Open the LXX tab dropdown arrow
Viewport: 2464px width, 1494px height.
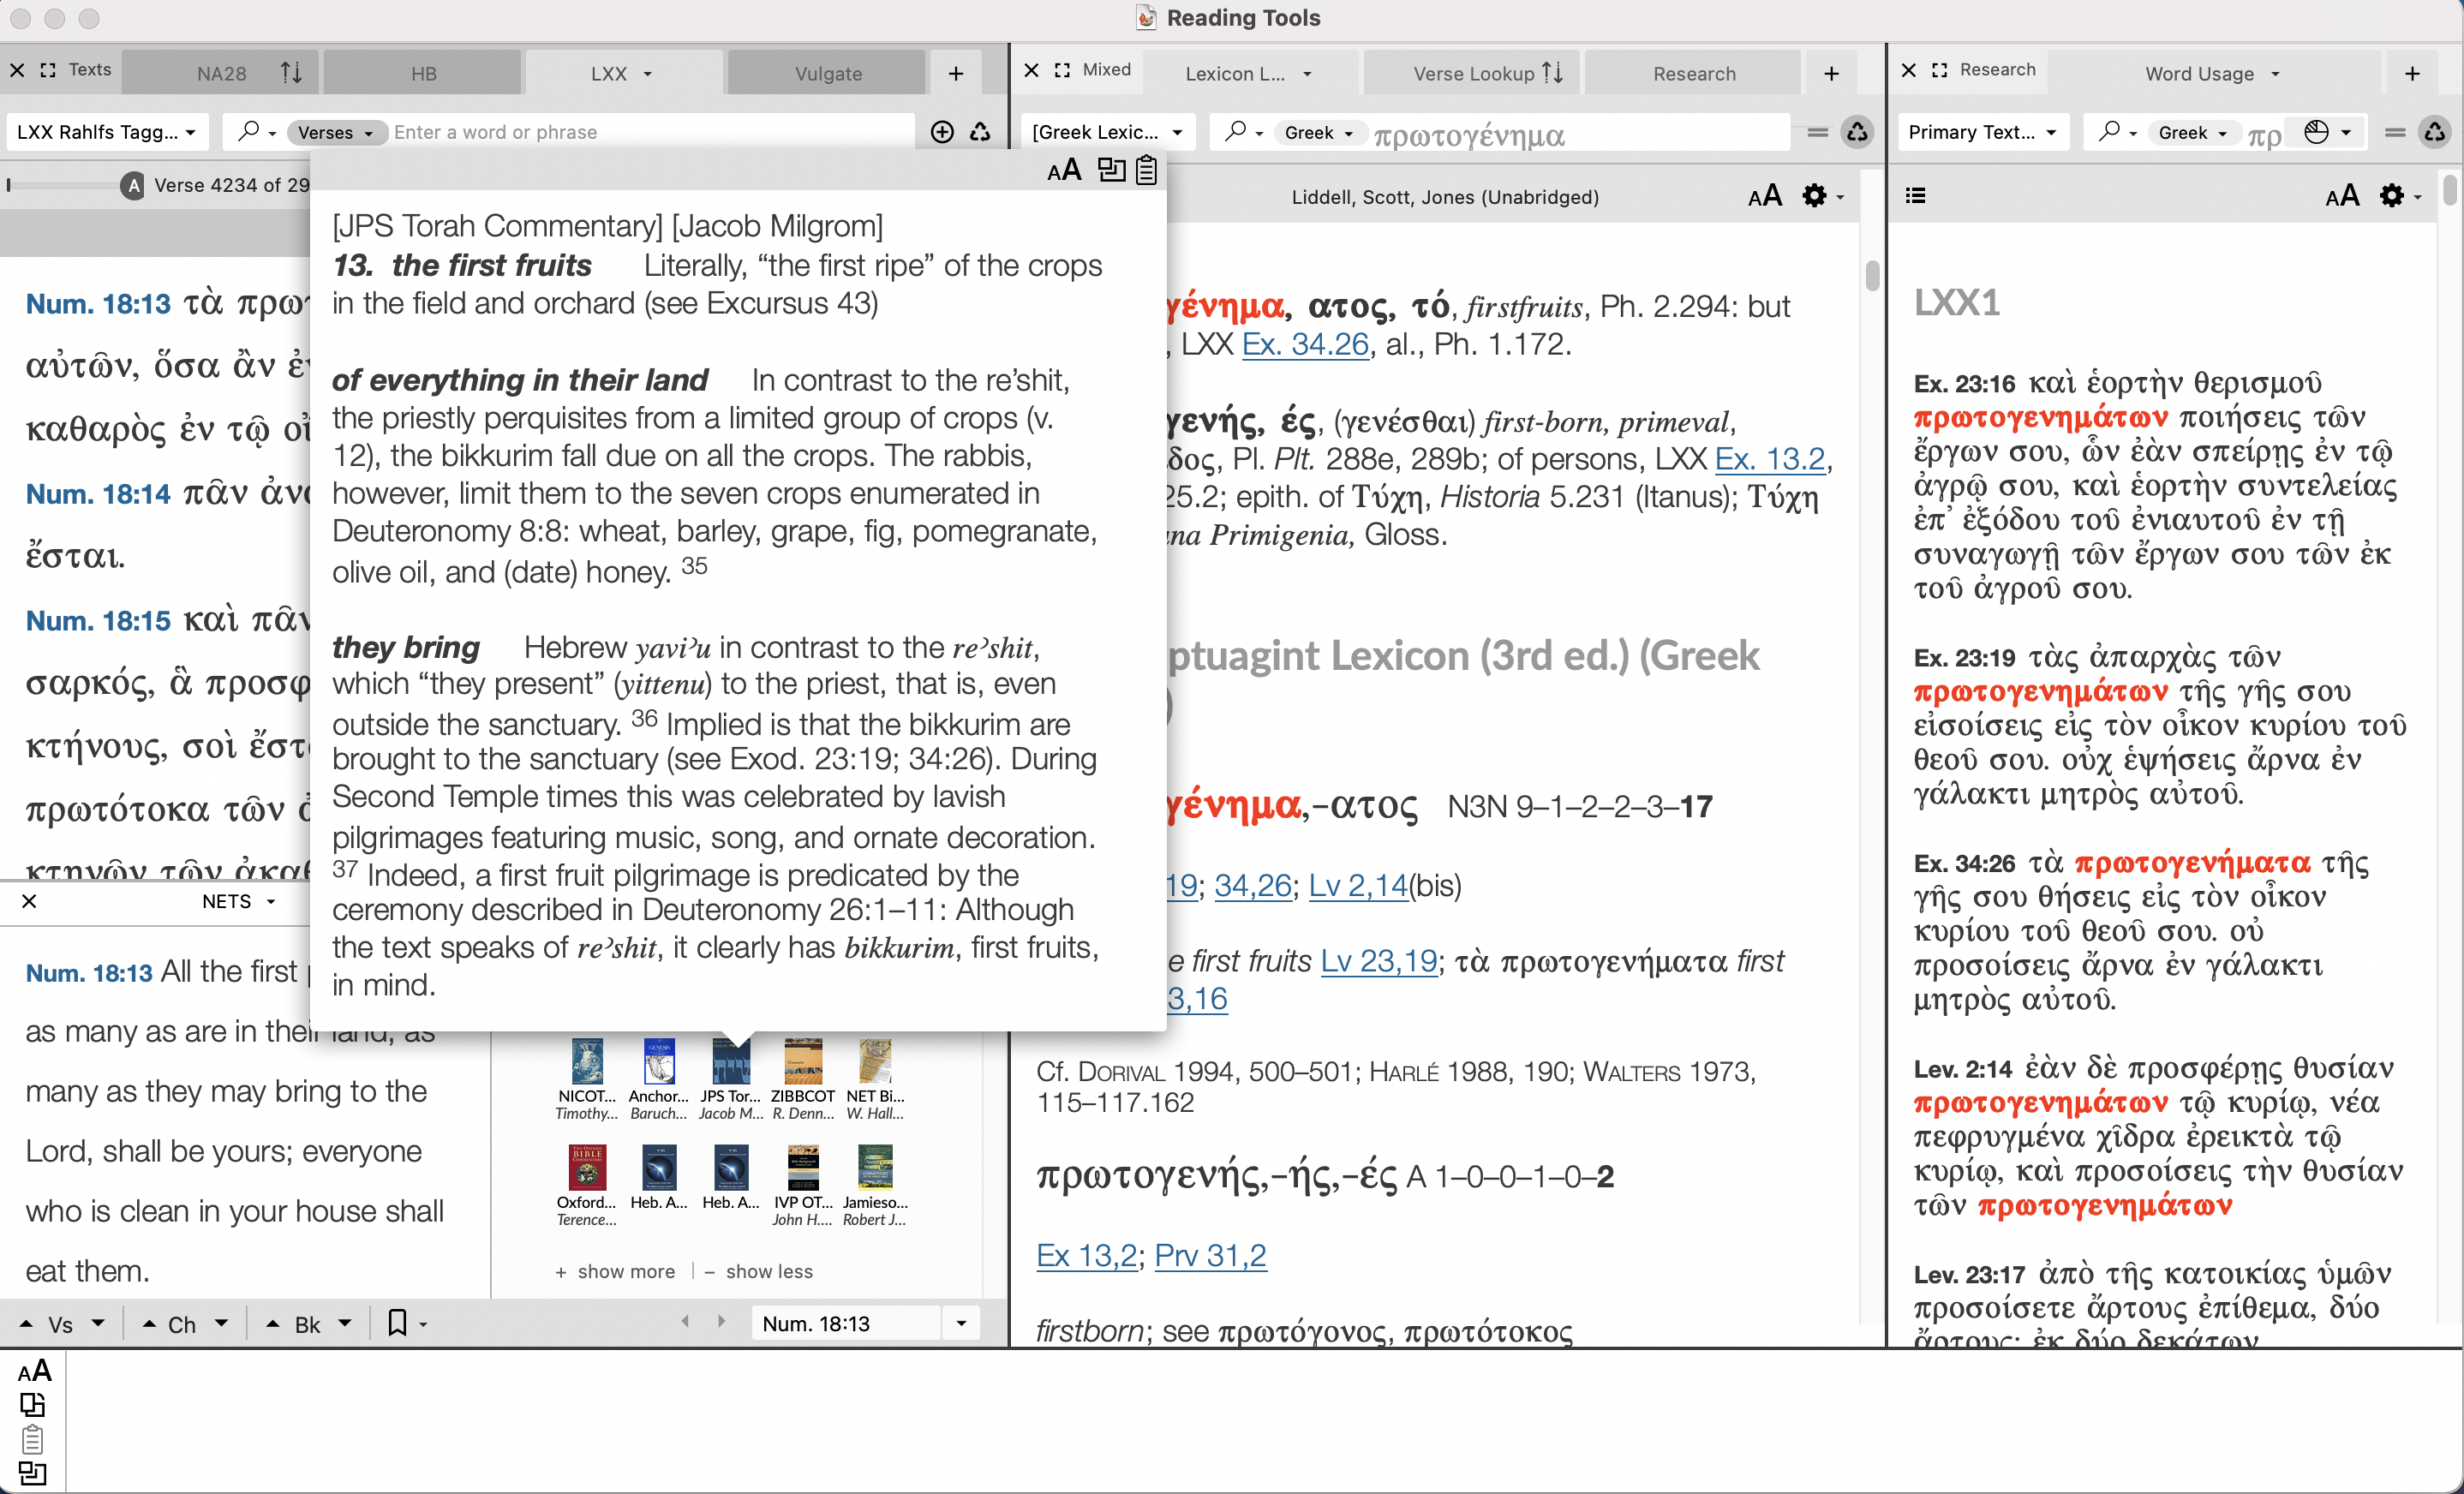648,73
